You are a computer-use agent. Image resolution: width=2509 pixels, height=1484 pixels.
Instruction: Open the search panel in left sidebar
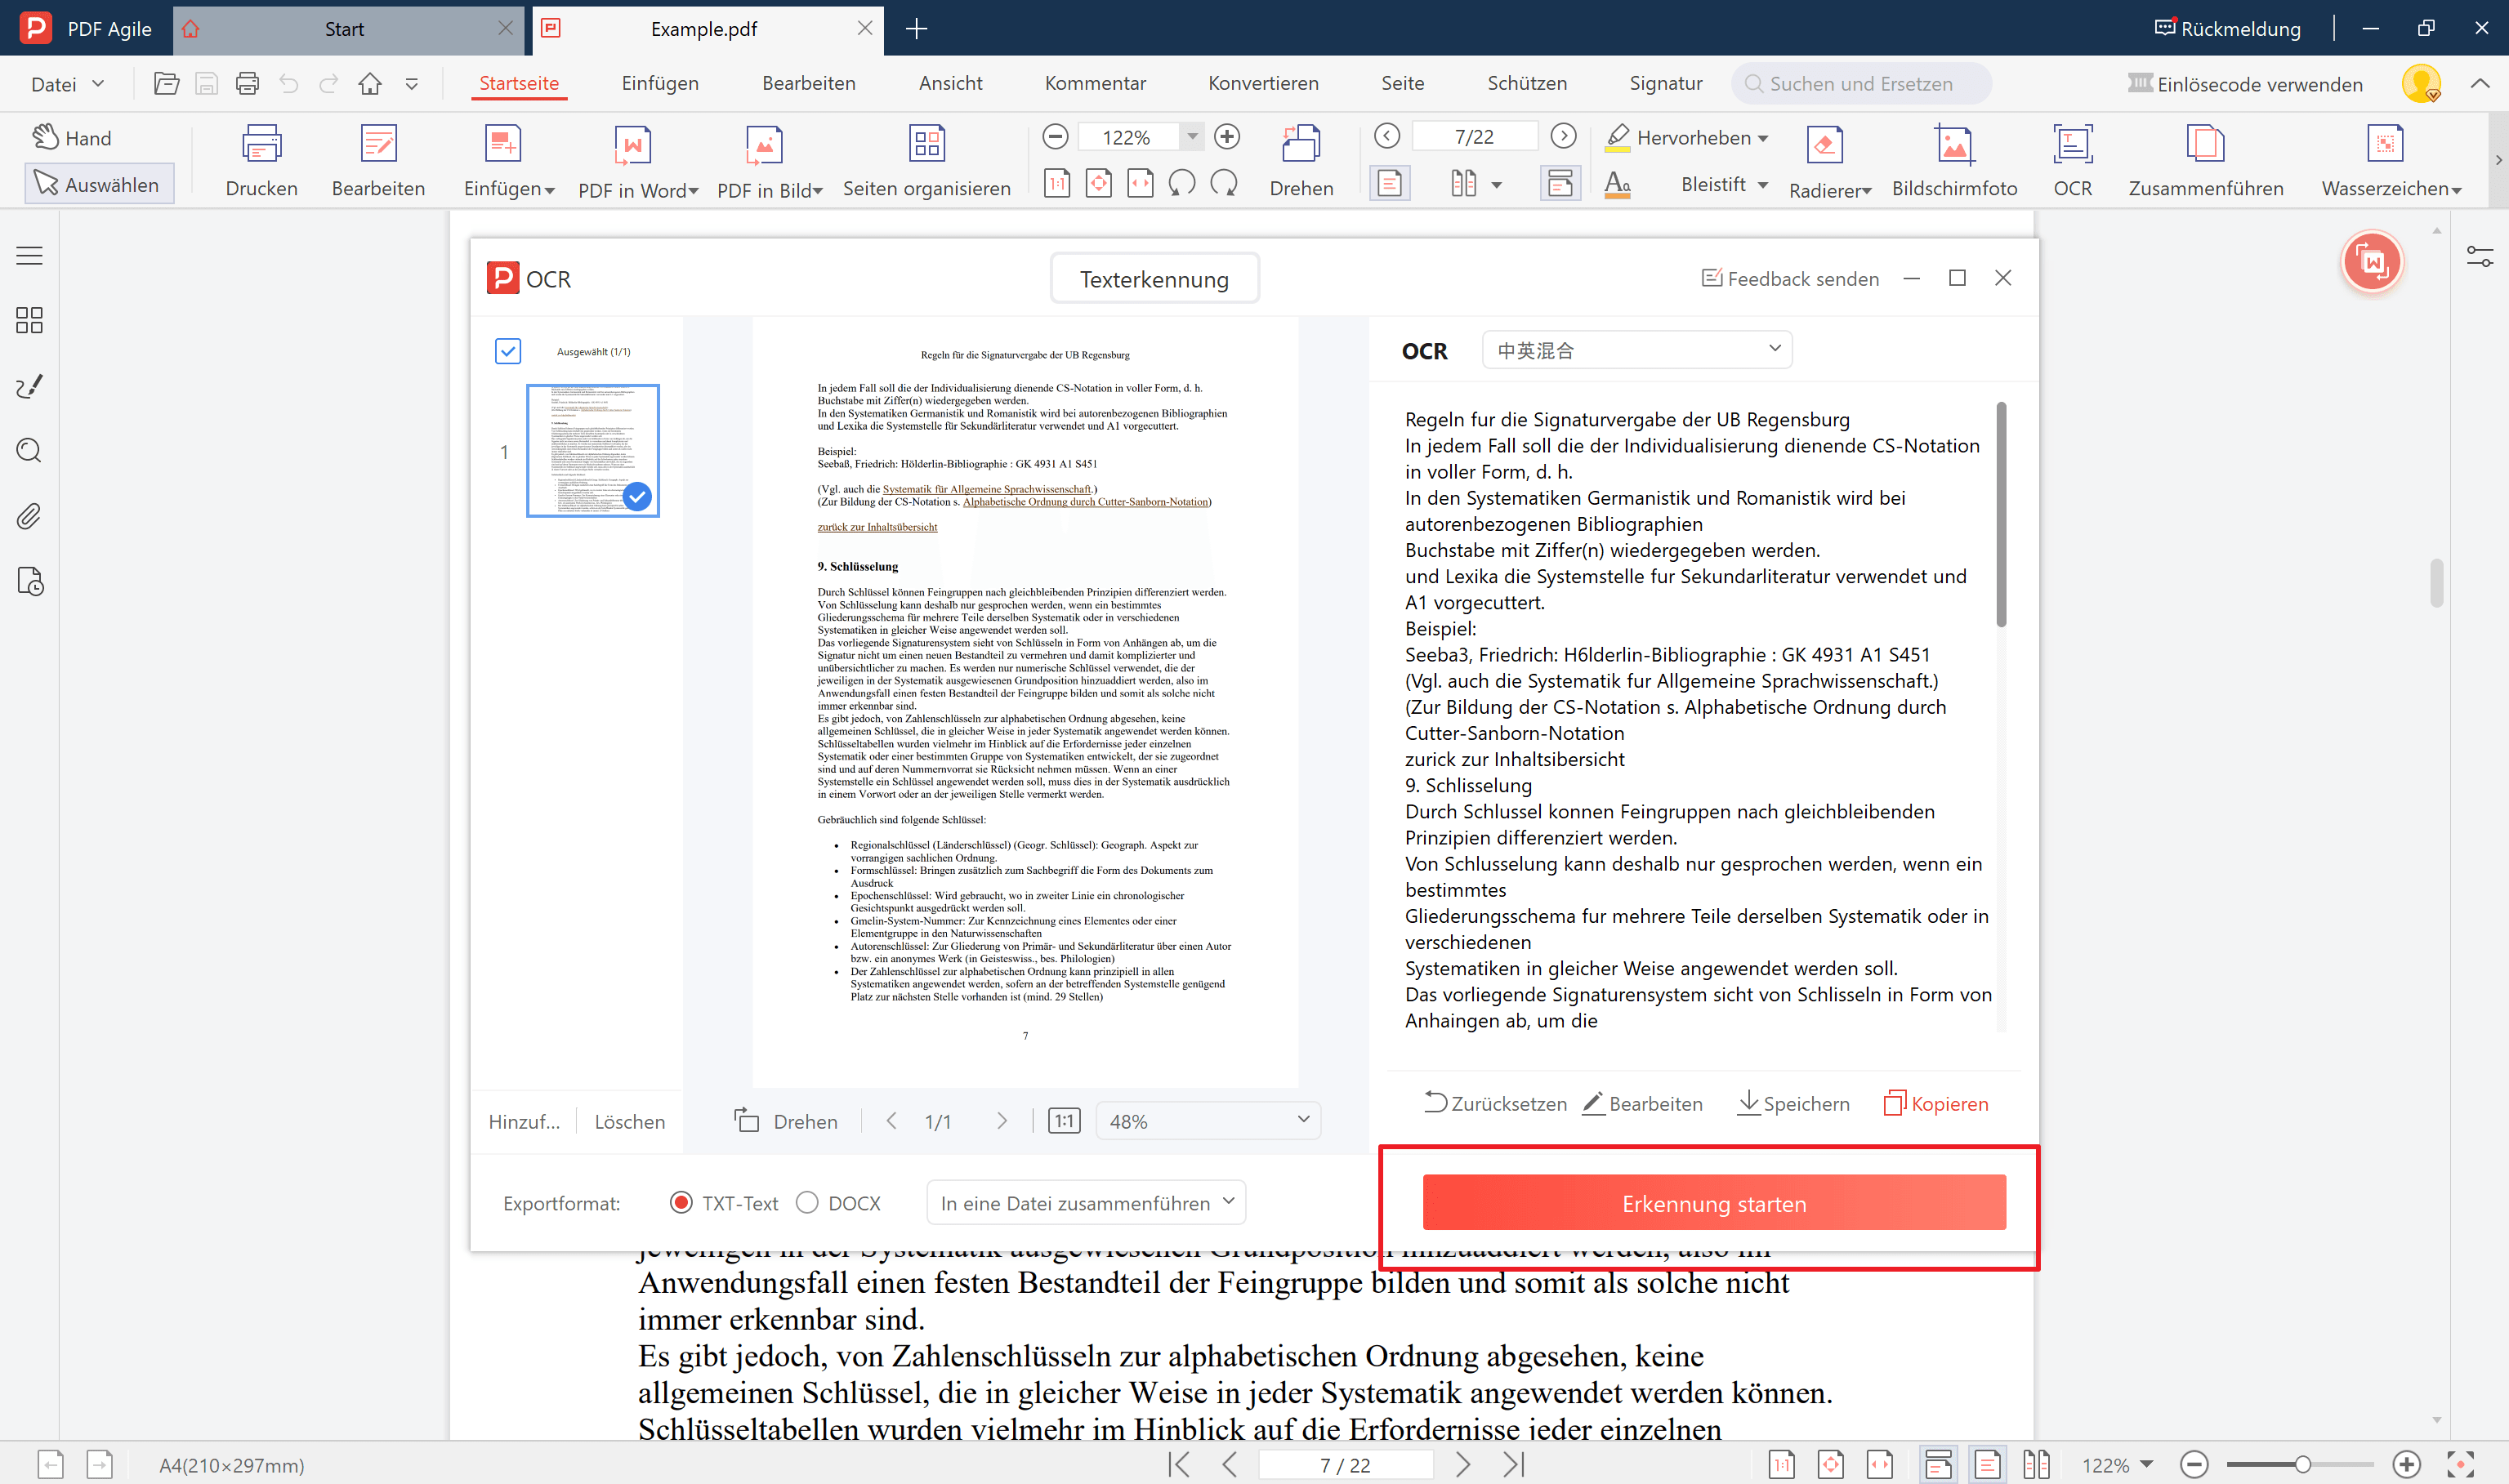pos(29,451)
